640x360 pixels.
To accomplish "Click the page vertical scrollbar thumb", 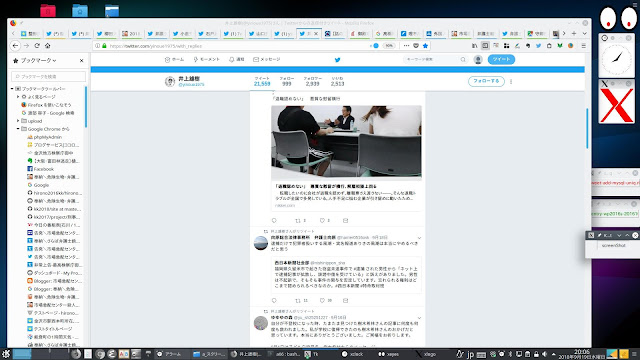I will tap(587, 128).
